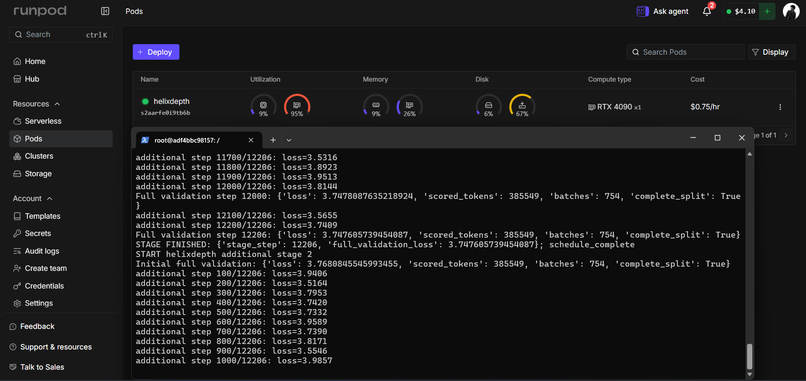Add credits with the green plus button
Screen dimensions: 806x381
[x=767, y=11]
